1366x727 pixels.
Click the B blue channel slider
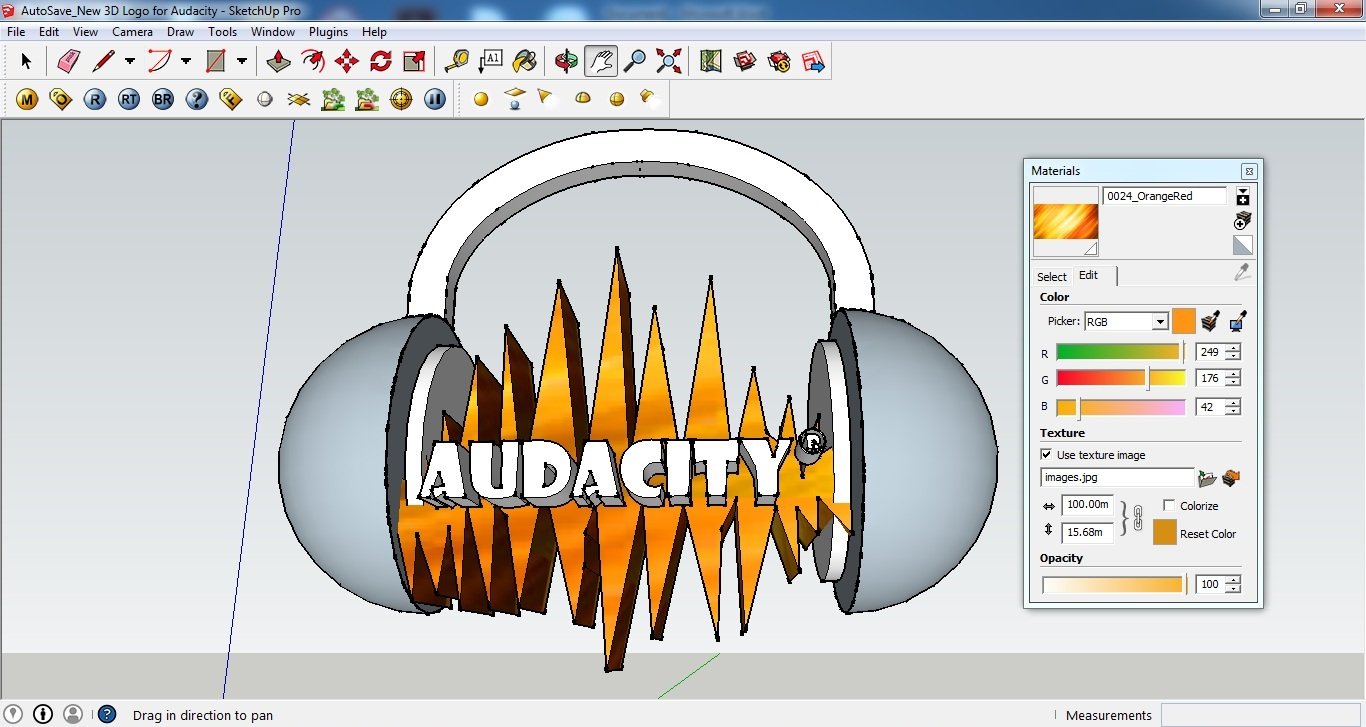[1121, 407]
